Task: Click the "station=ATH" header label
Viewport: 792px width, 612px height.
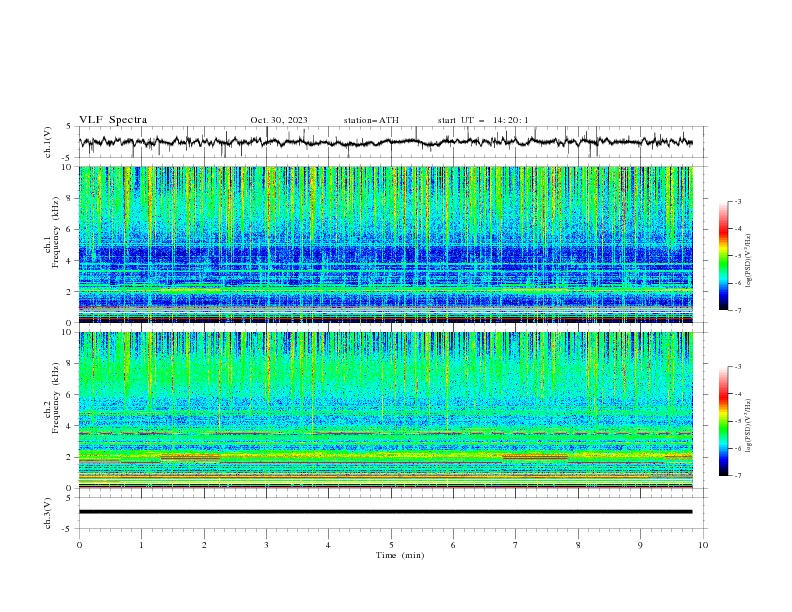Action: pos(371,120)
